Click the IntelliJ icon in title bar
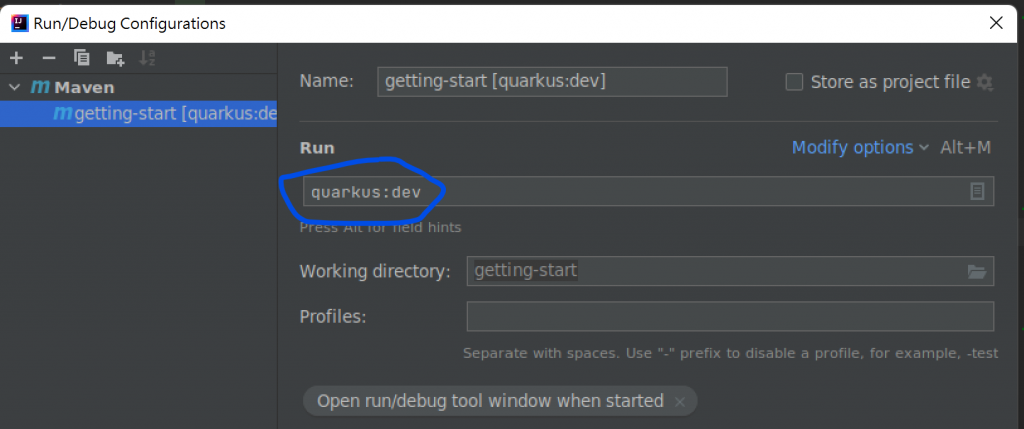Viewport: 1024px width, 429px height. tap(20, 24)
